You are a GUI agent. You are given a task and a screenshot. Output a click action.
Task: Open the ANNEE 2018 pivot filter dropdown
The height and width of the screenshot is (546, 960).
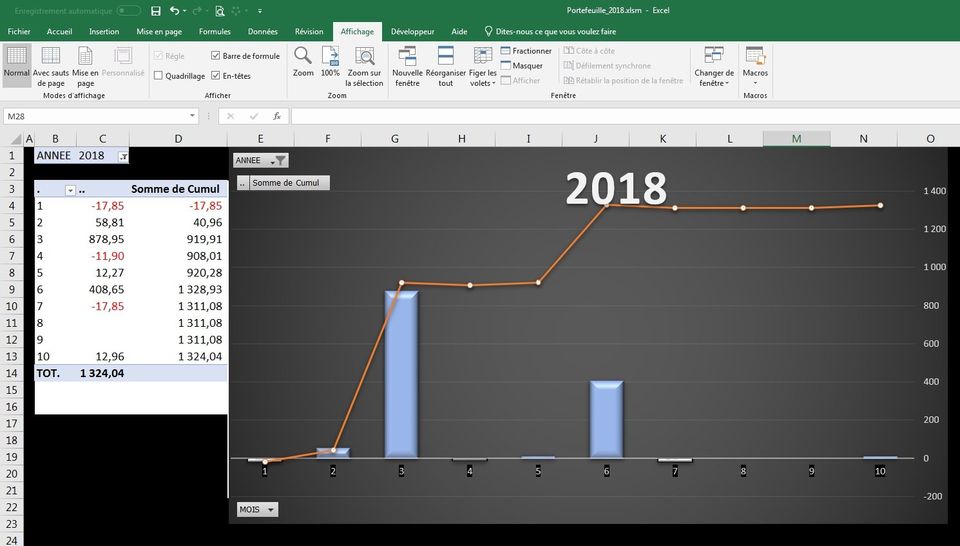click(123, 157)
